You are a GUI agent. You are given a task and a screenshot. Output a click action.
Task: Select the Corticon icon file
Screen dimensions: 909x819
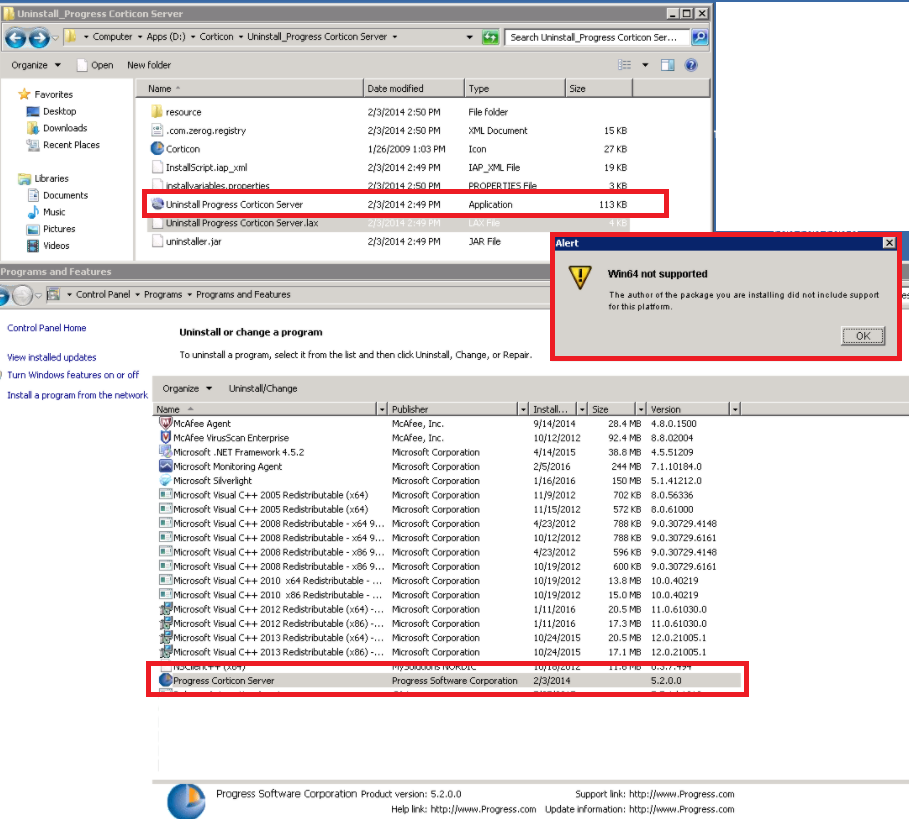(x=157, y=148)
